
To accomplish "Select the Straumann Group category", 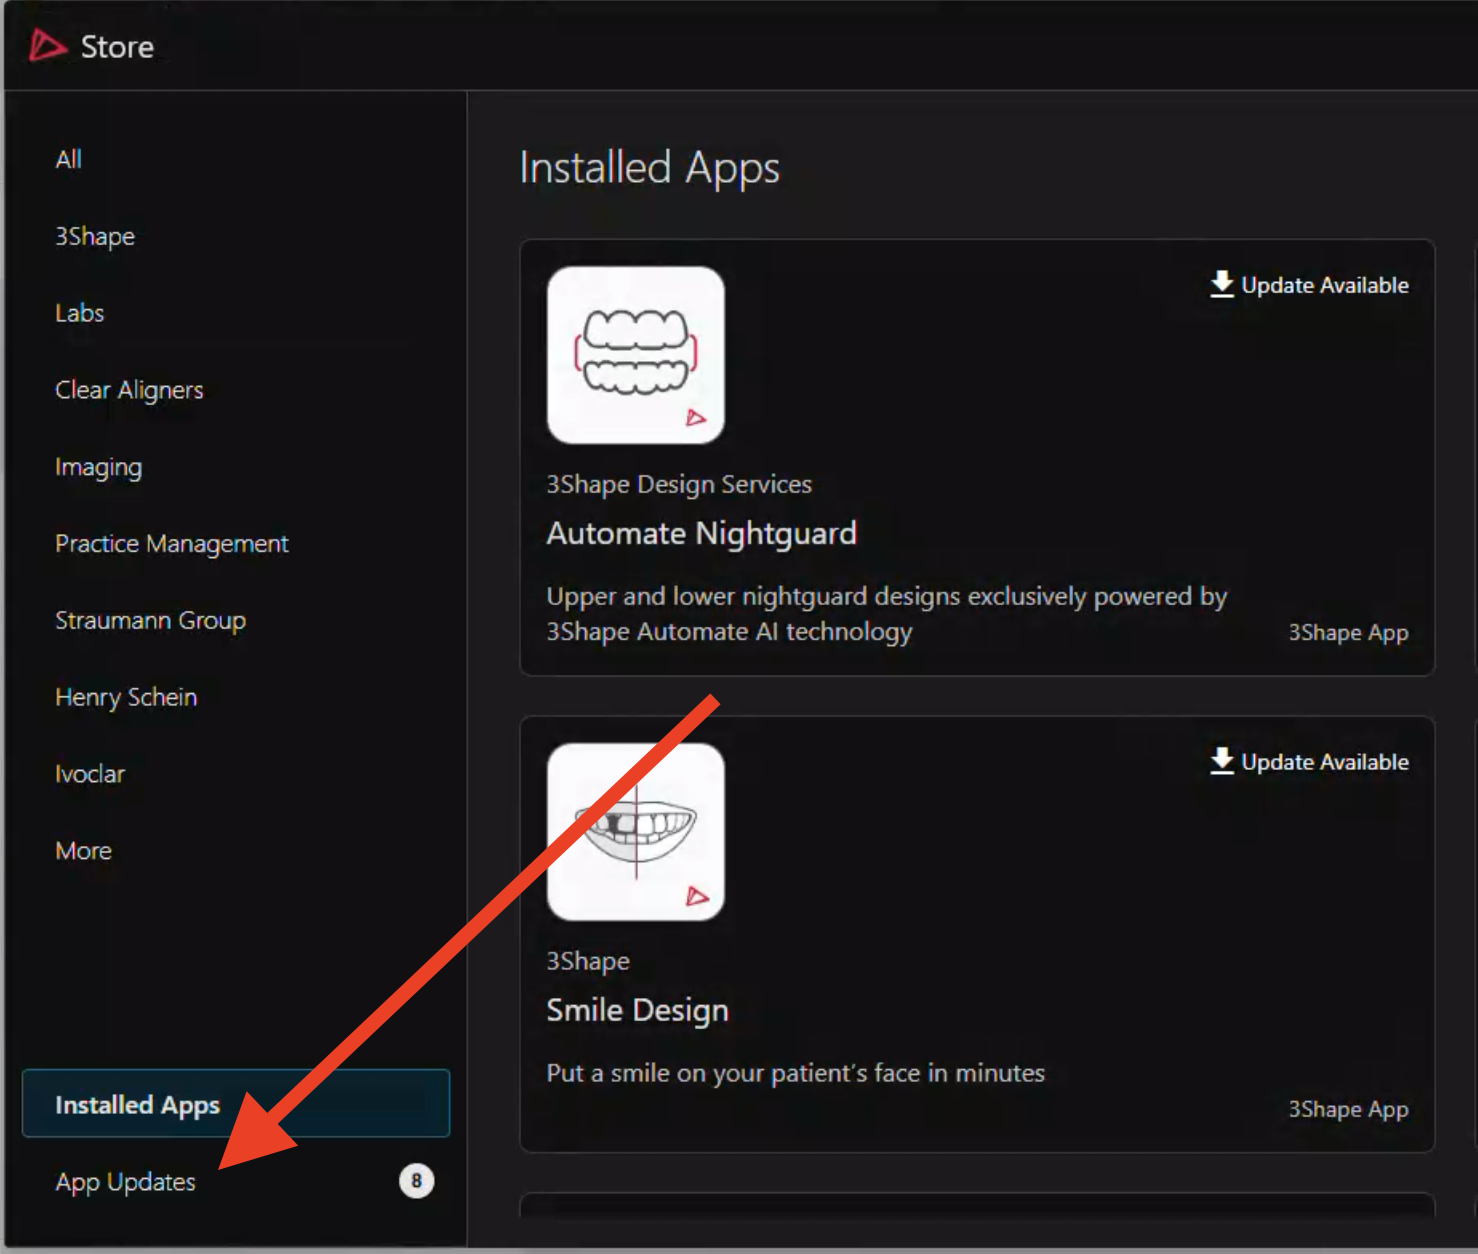I will (150, 620).
